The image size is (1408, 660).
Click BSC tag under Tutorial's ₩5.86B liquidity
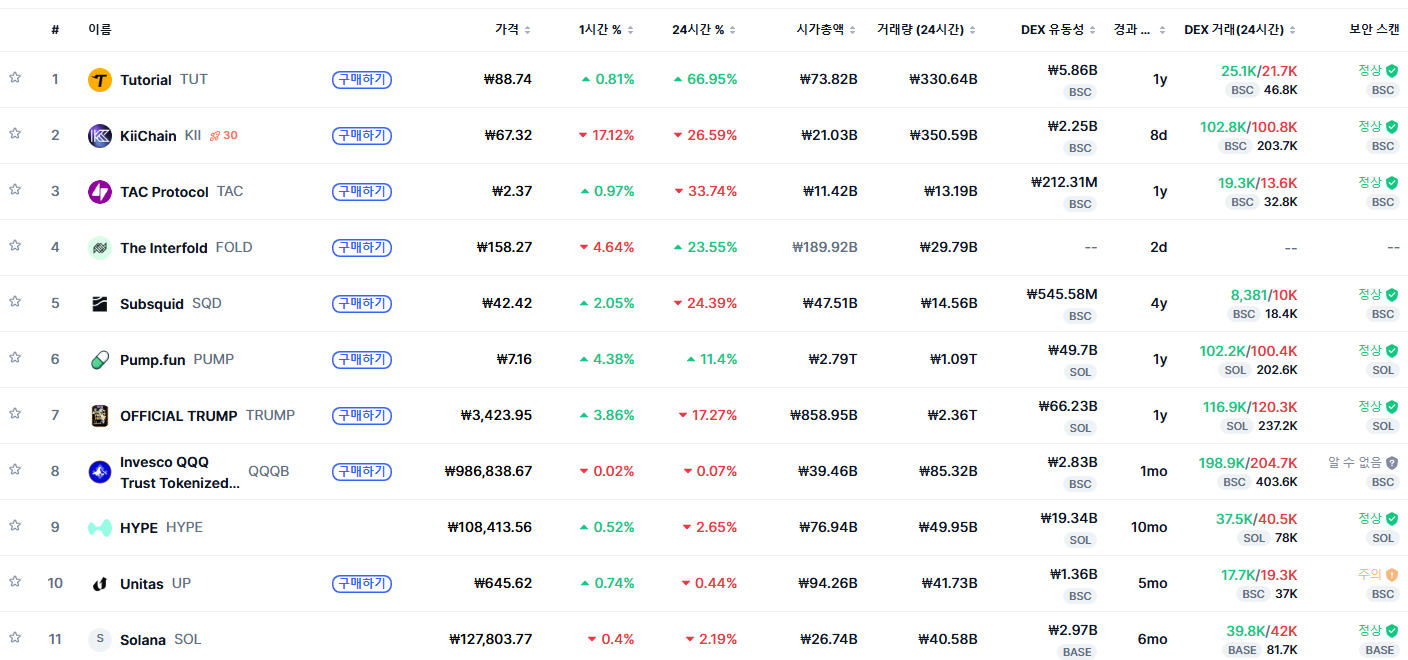coord(1080,92)
